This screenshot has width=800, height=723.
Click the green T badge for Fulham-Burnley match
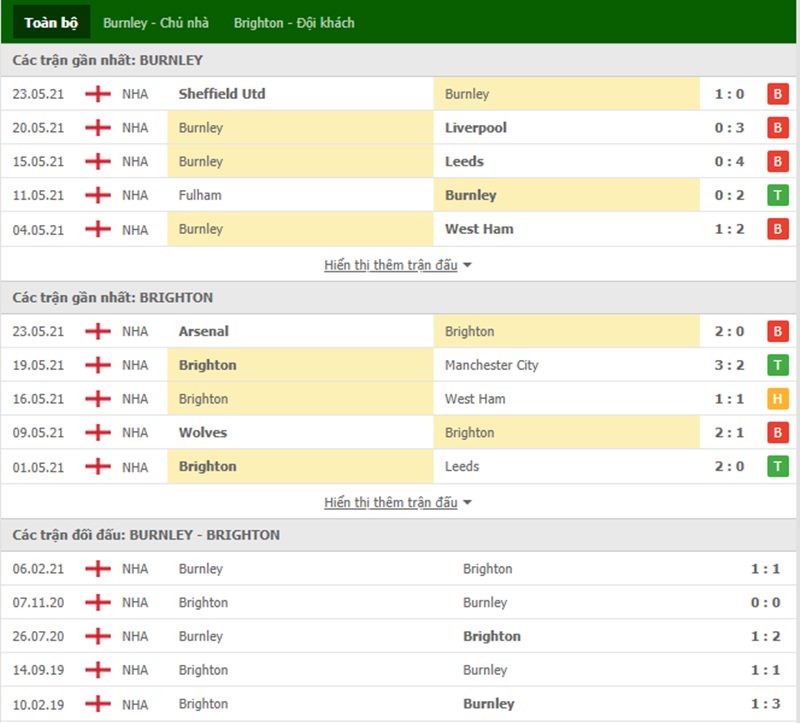[x=777, y=196]
